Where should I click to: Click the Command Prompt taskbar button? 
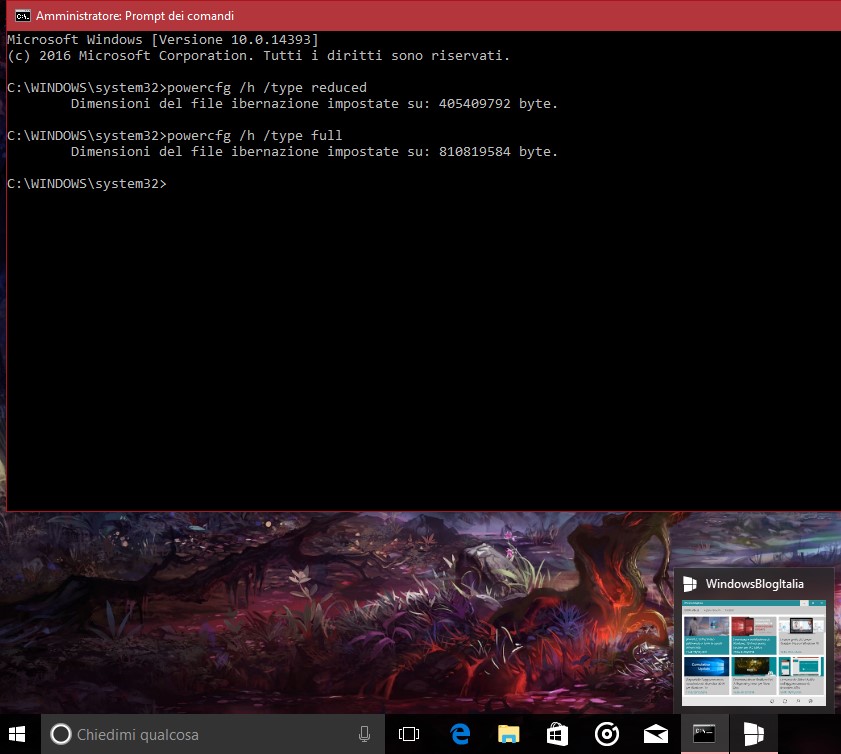coord(704,734)
